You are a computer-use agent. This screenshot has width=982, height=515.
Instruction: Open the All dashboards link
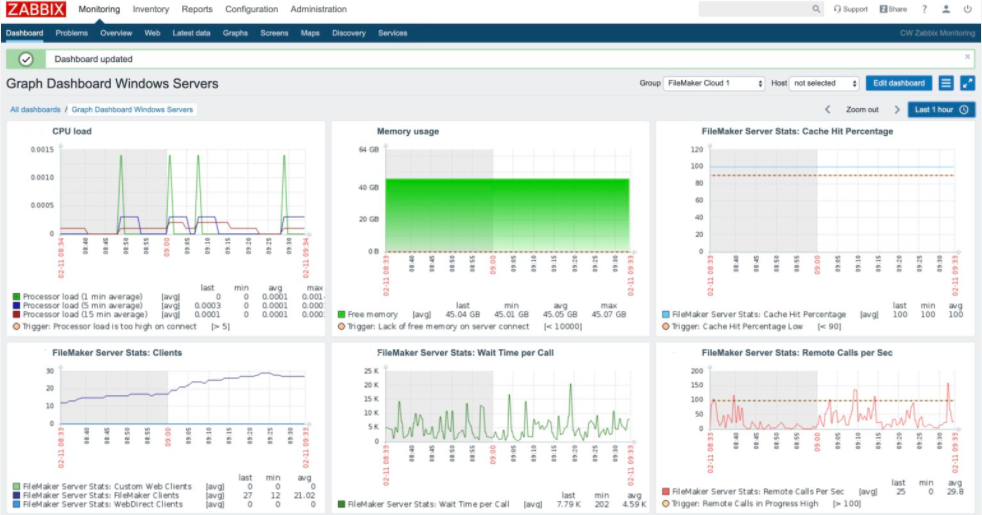coord(35,109)
